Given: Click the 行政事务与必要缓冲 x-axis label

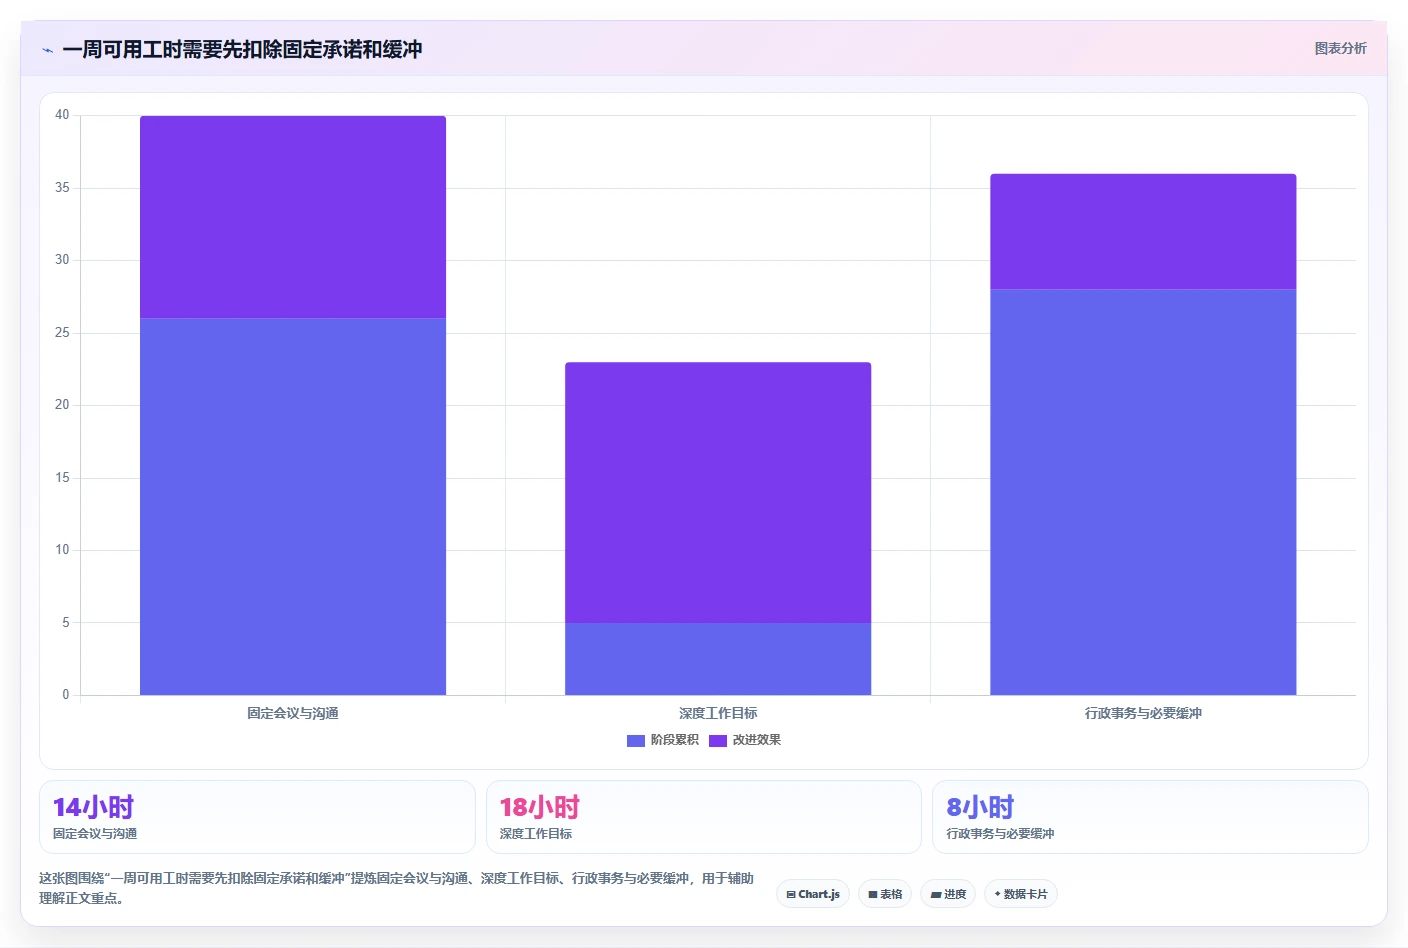Looking at the screenshot, I should point(1143,713).
